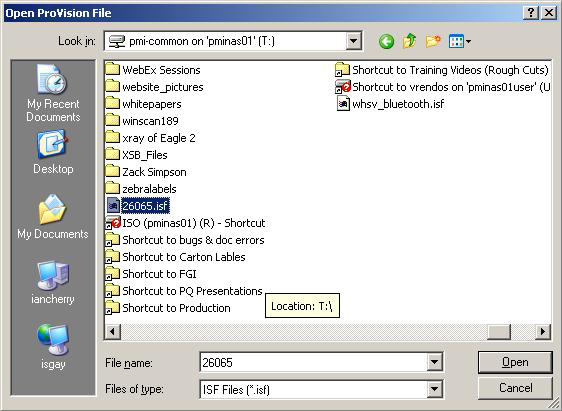Screen dimensions: 562x411
Task: Select the 'XSB_Files' folder name
Action: pos(145,155)
